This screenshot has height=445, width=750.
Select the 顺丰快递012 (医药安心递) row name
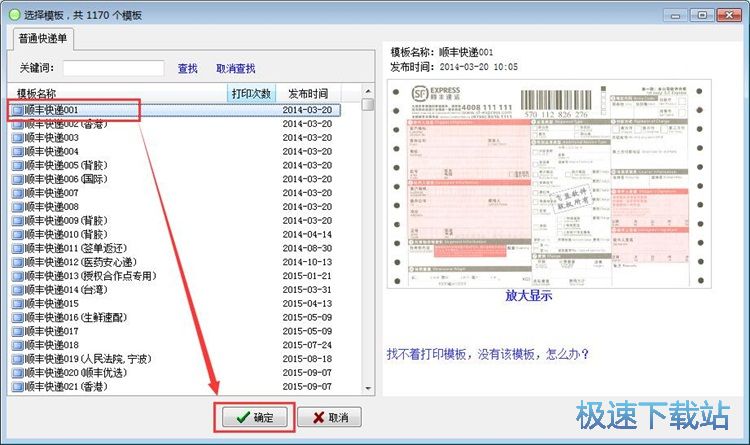pyautogui.click(x=80, y=263)
